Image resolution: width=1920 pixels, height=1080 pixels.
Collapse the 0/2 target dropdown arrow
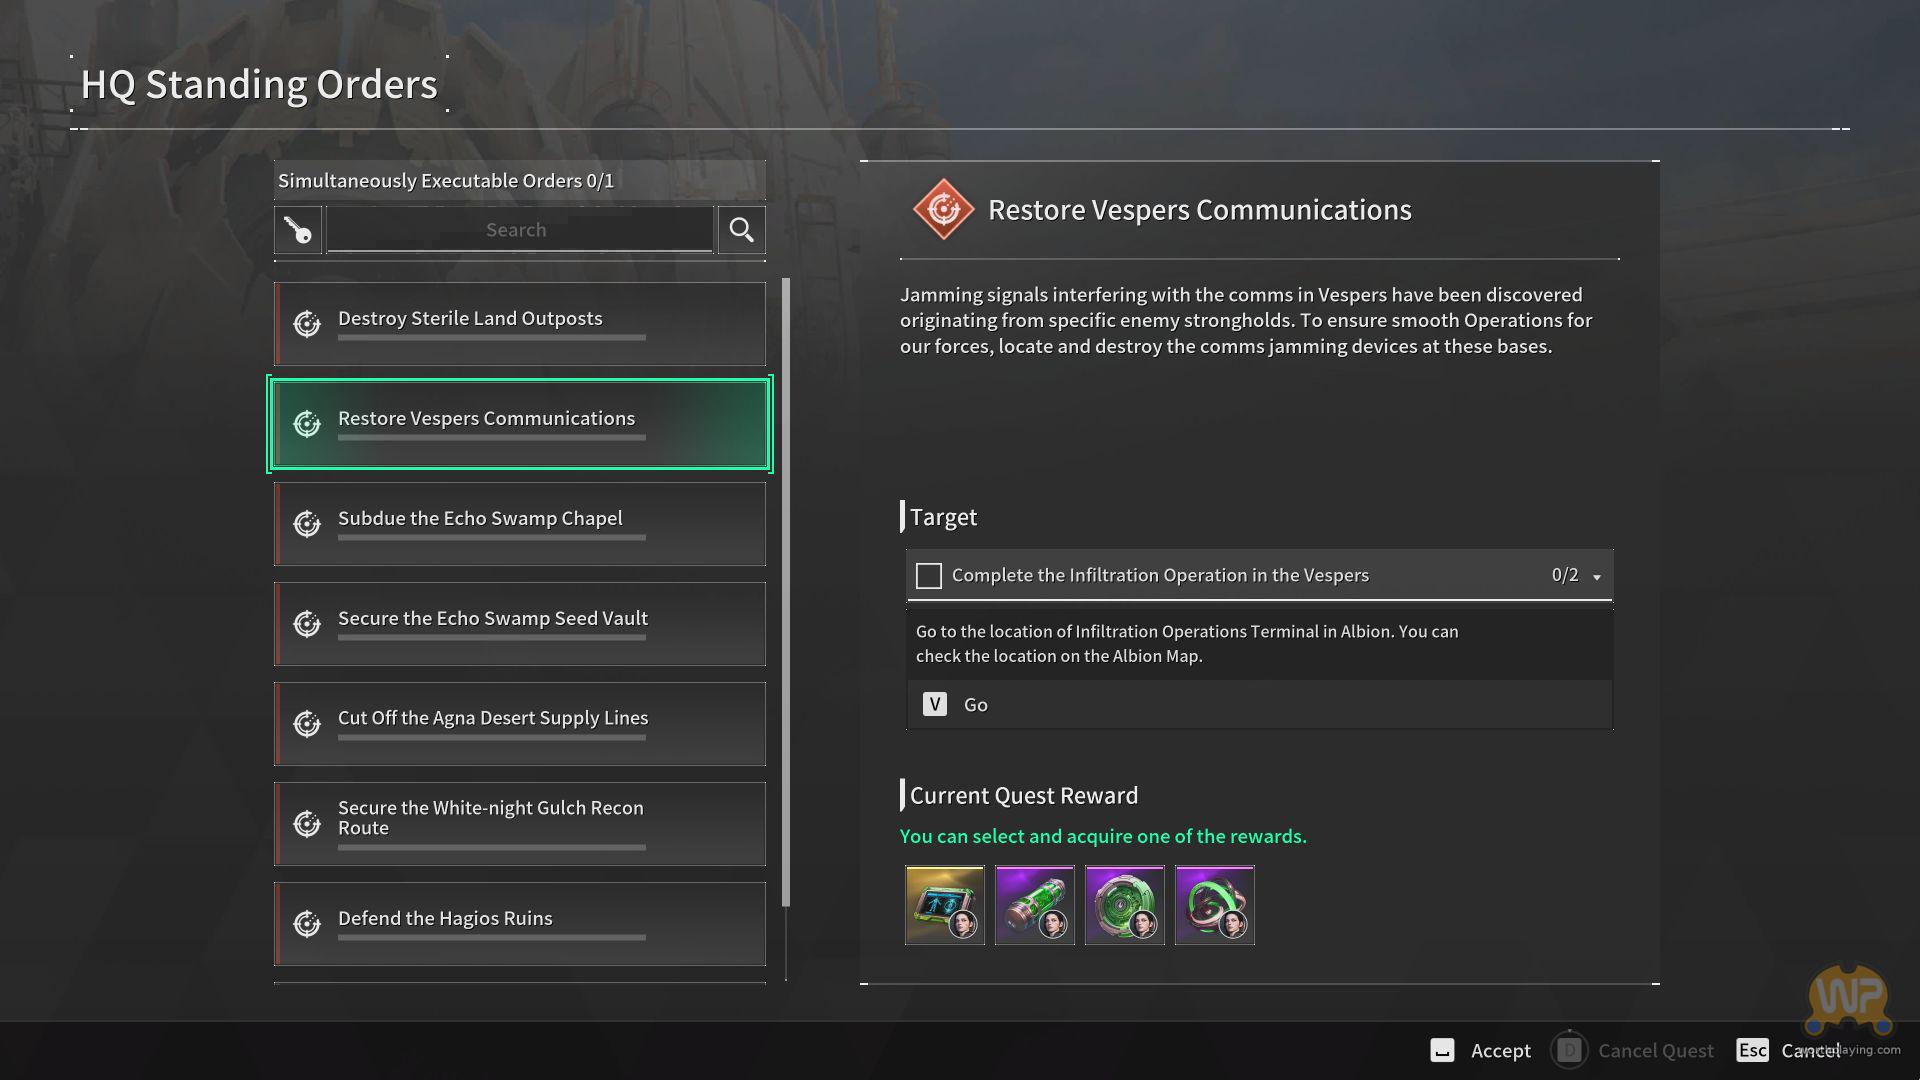[1597, 577]
